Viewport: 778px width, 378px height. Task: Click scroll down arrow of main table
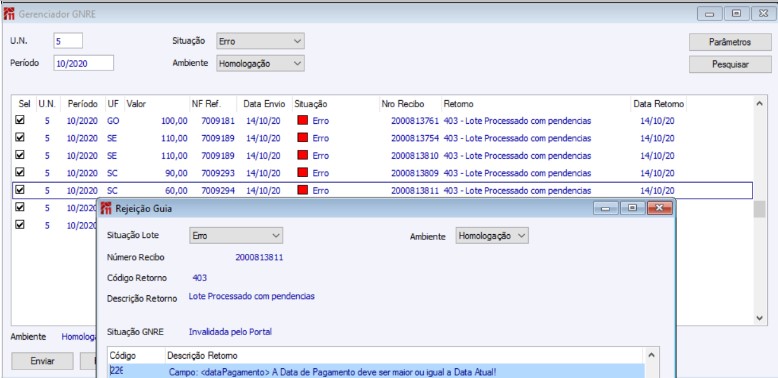tap(759, 318)
